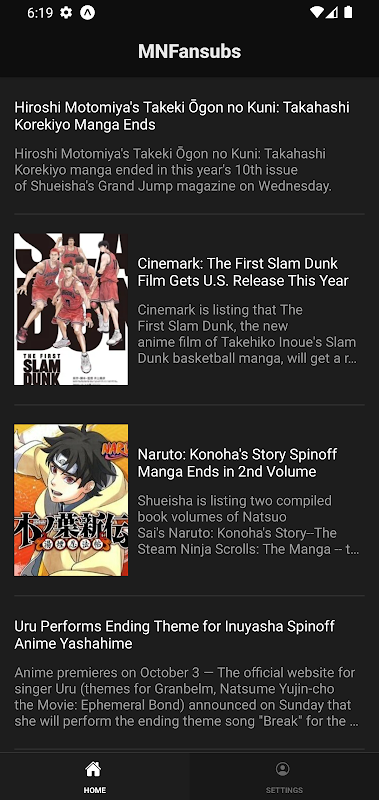Tap the Cinemark is listing summary text
This screenshot has width=379, height=800.
click(247, 334)
